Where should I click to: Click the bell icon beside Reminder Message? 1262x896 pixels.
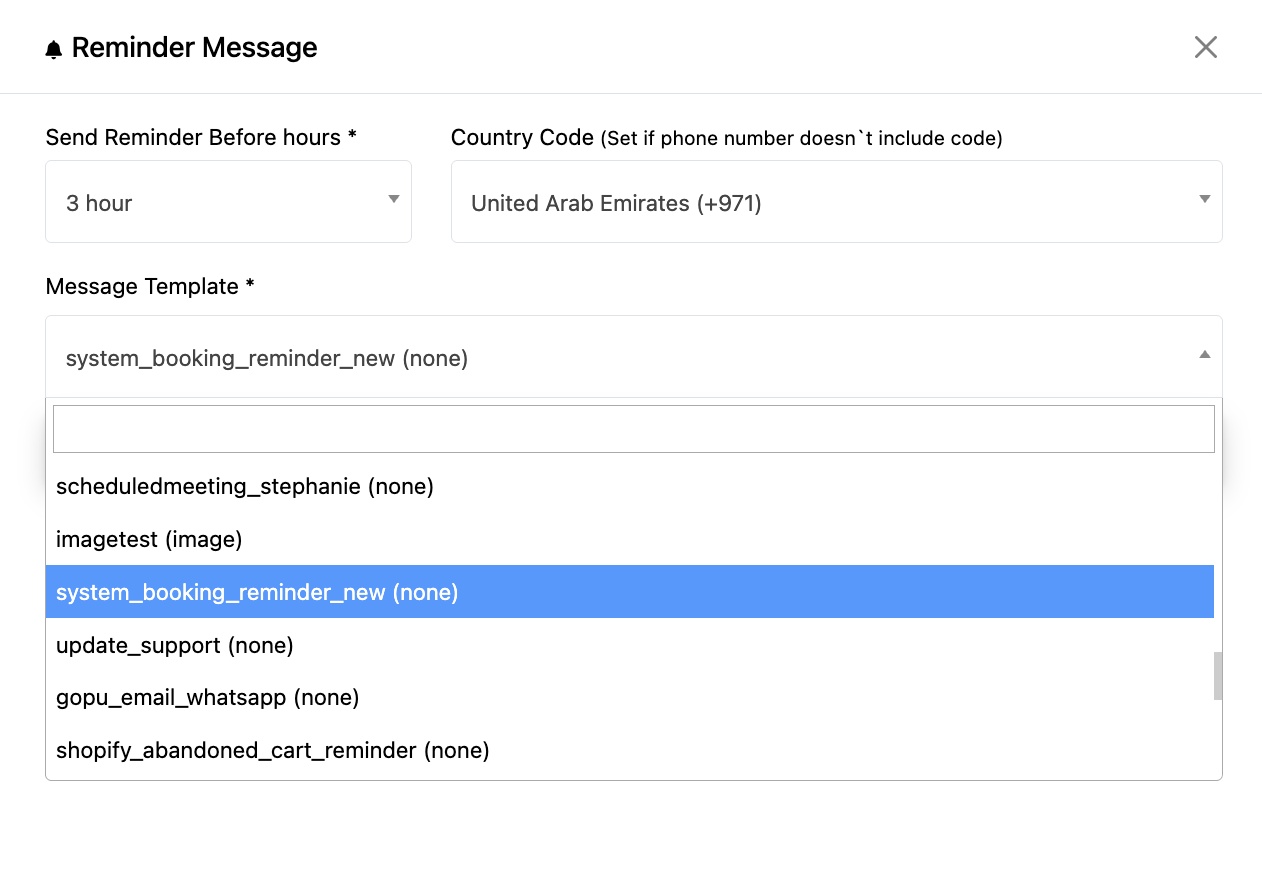54,49
